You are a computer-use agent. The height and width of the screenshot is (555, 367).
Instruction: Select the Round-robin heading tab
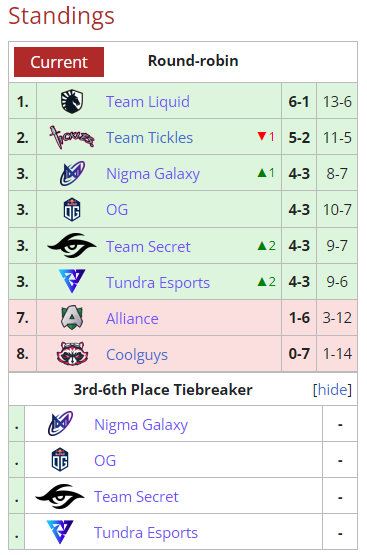[x=193, y=61]
